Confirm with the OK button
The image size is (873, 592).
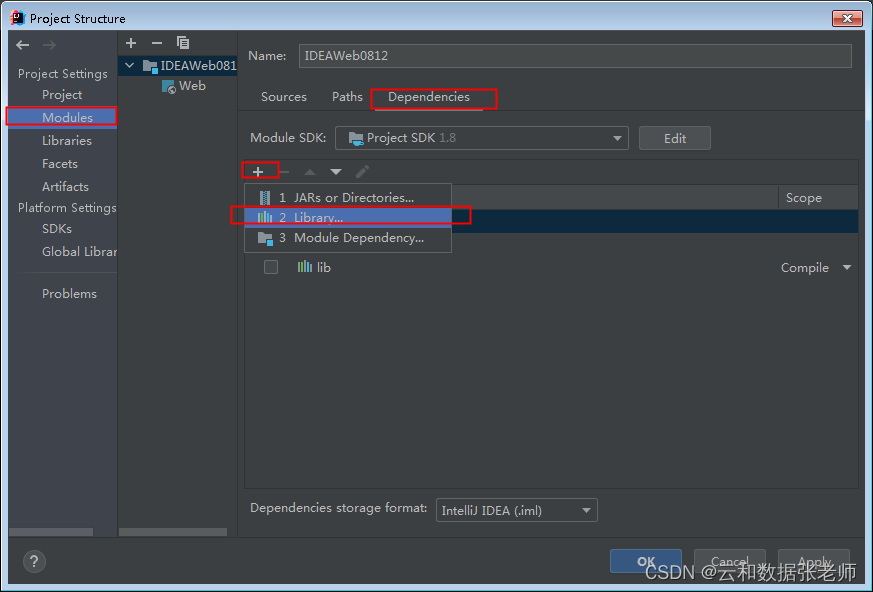[x=646, y=561]
